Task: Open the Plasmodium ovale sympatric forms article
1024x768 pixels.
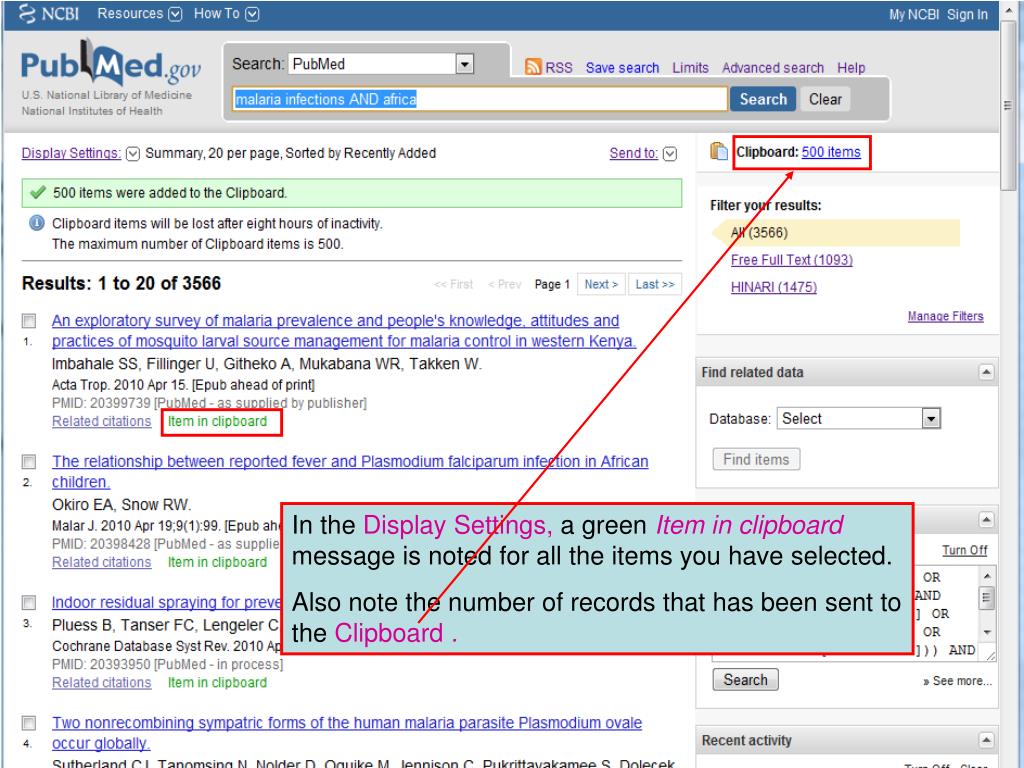Action: 347,733
